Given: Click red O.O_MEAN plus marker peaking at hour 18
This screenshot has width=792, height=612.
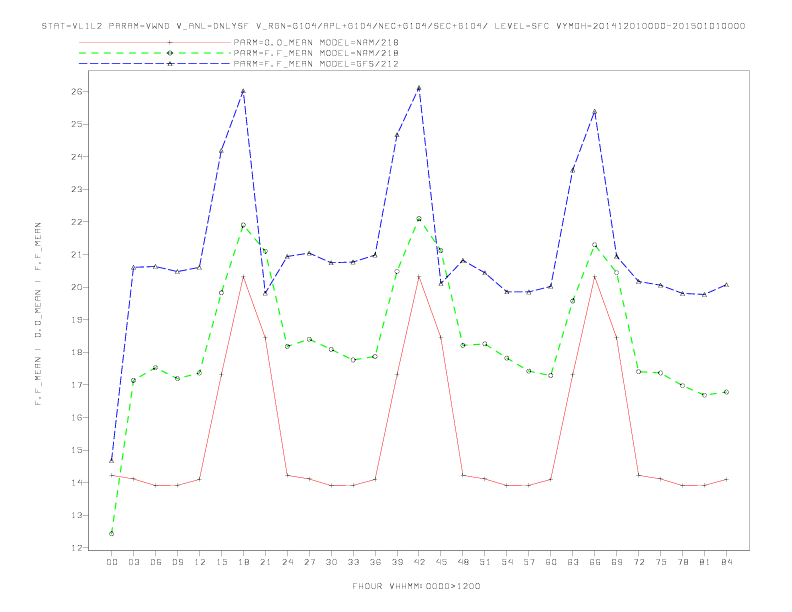Looking at the screenshot, I should point(243,277).
